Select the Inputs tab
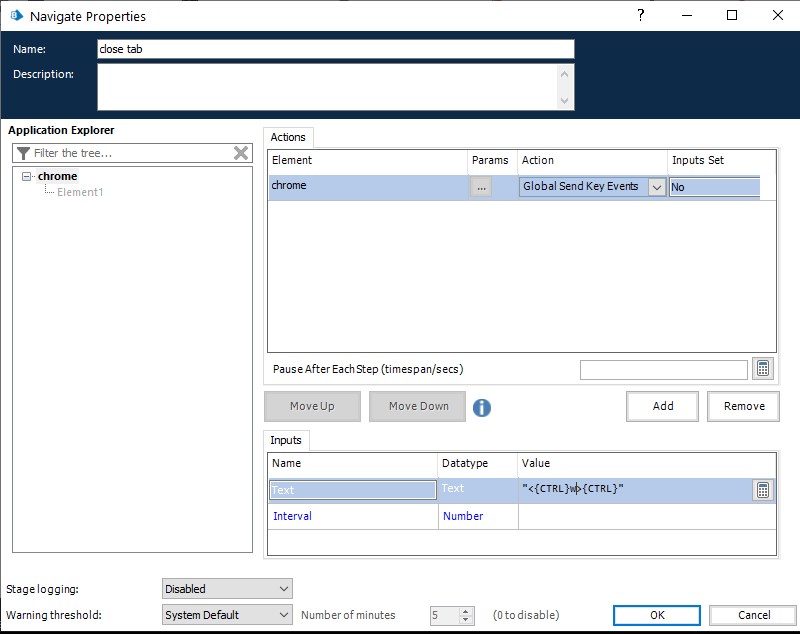This screenshot has height=634, width=800. (287, 440)
